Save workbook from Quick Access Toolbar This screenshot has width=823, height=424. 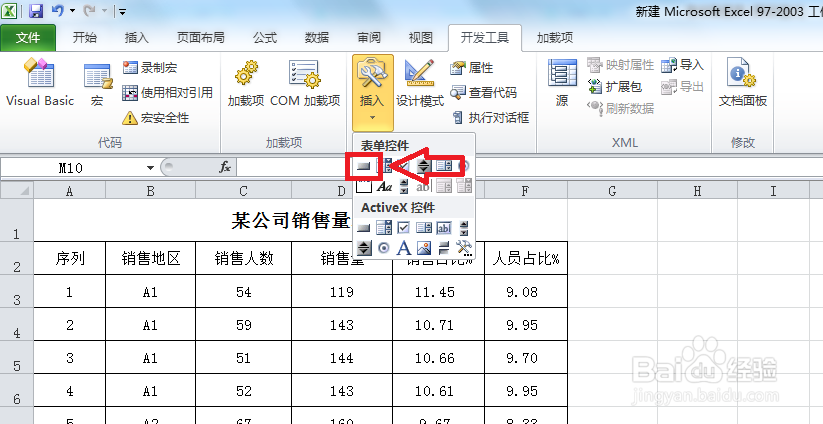[x=35, y=11]
